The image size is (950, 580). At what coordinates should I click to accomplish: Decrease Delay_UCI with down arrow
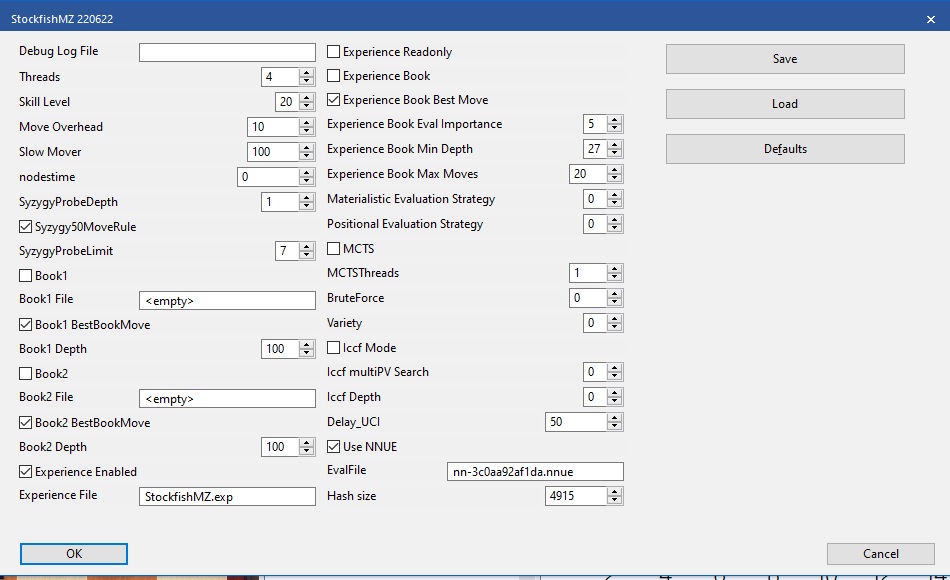(614, 426)
